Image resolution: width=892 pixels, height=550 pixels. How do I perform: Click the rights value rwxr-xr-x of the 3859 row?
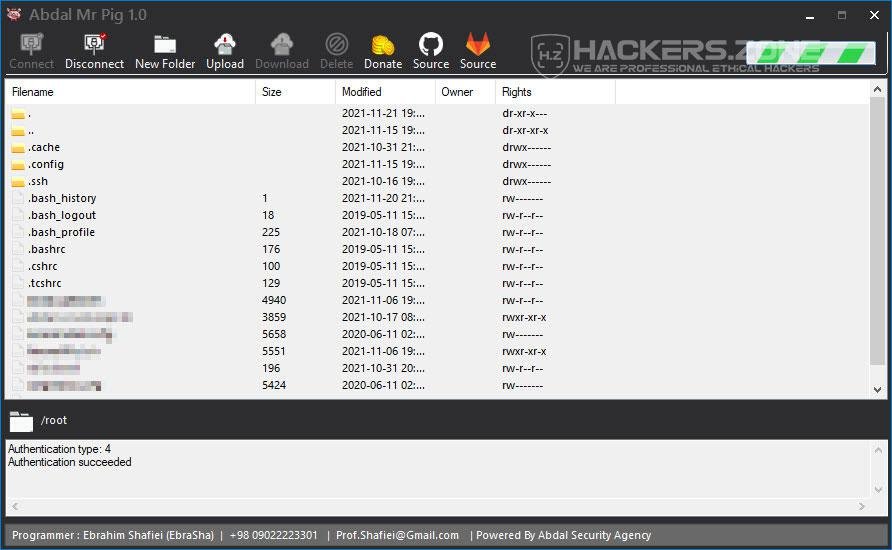coord(524,317)
